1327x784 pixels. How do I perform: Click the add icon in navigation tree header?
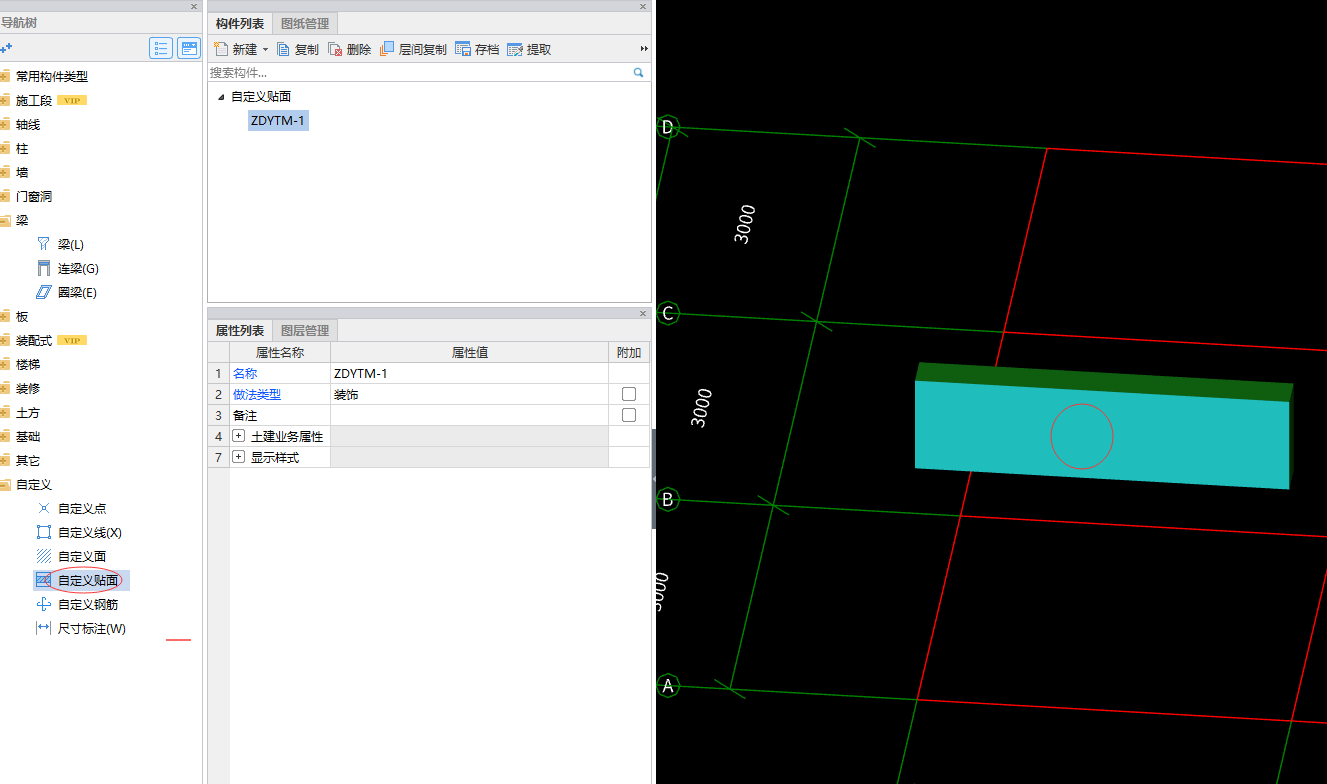click(6, 48)
